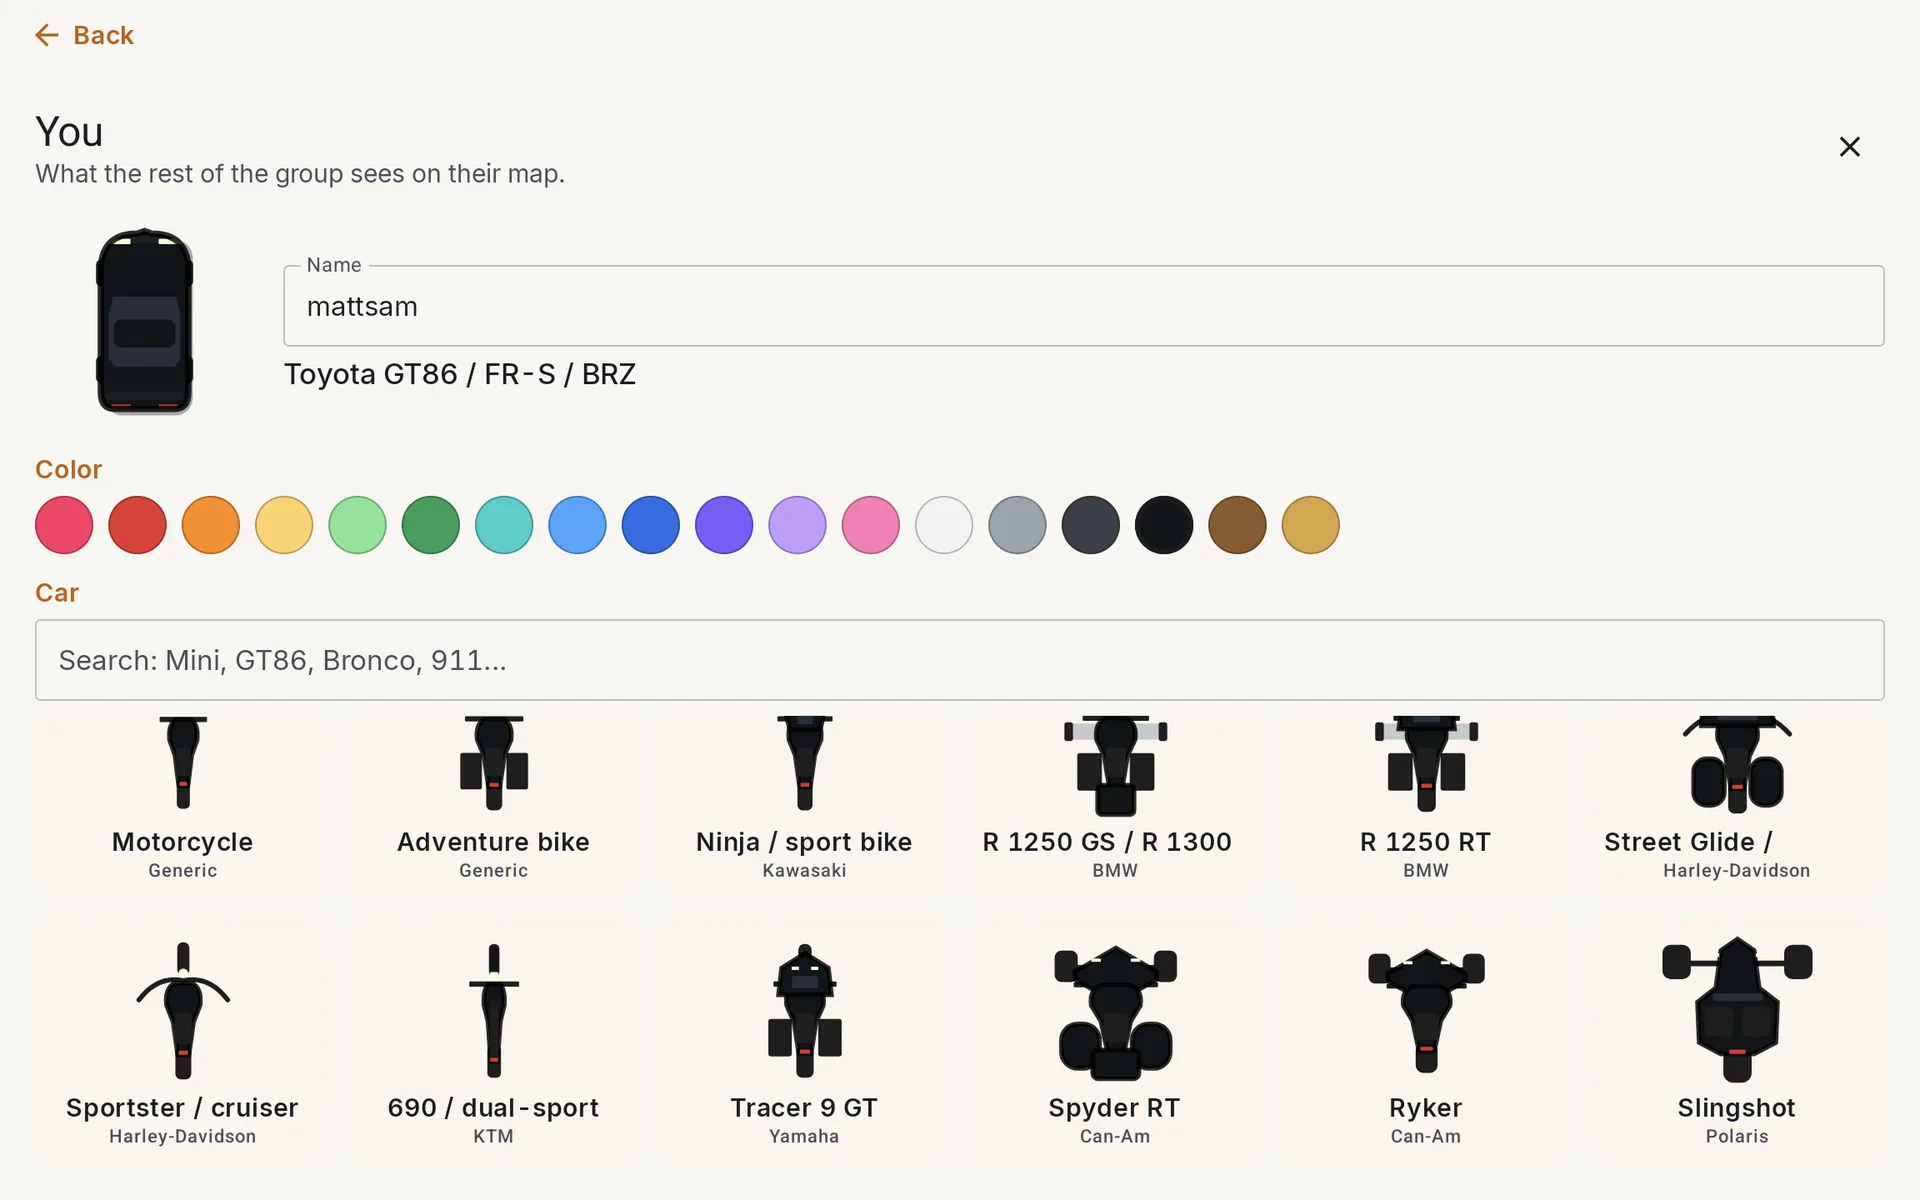Edit the Name field containing mattsam
The width and height of the screenshot is (1920, 1200).
pyautogui.click(x=1084, y=306)
